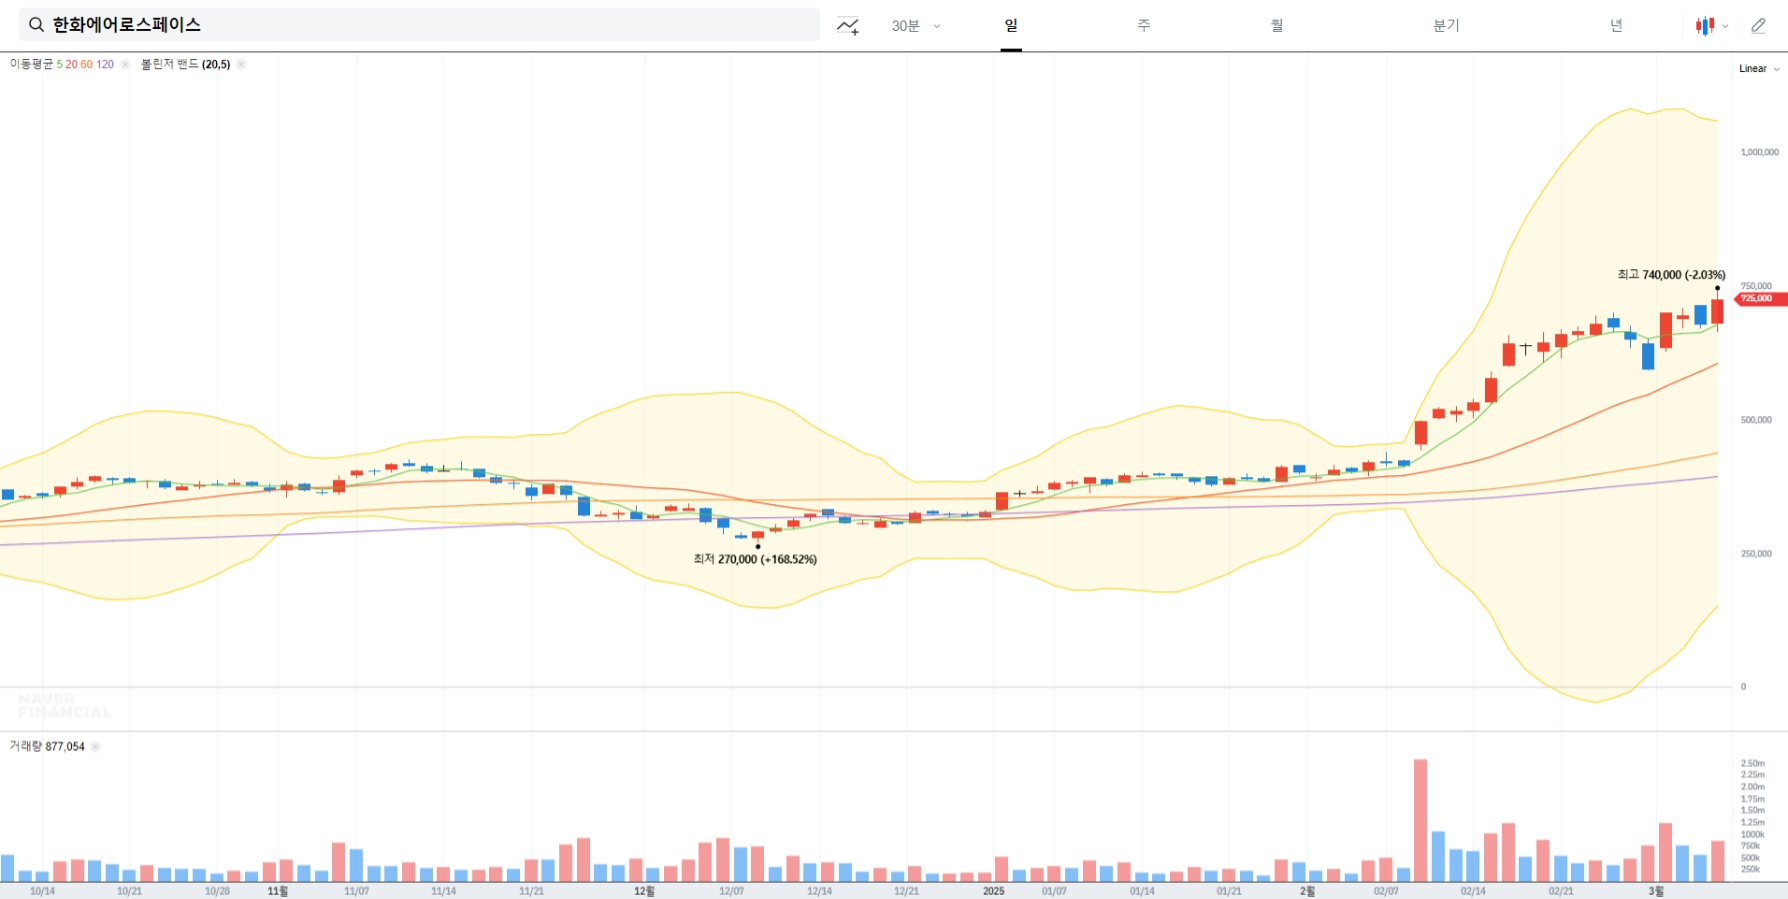The image size is (1788, 899).
Task: Click the 250,000 price axis label
Action: tap(1756, 554)
